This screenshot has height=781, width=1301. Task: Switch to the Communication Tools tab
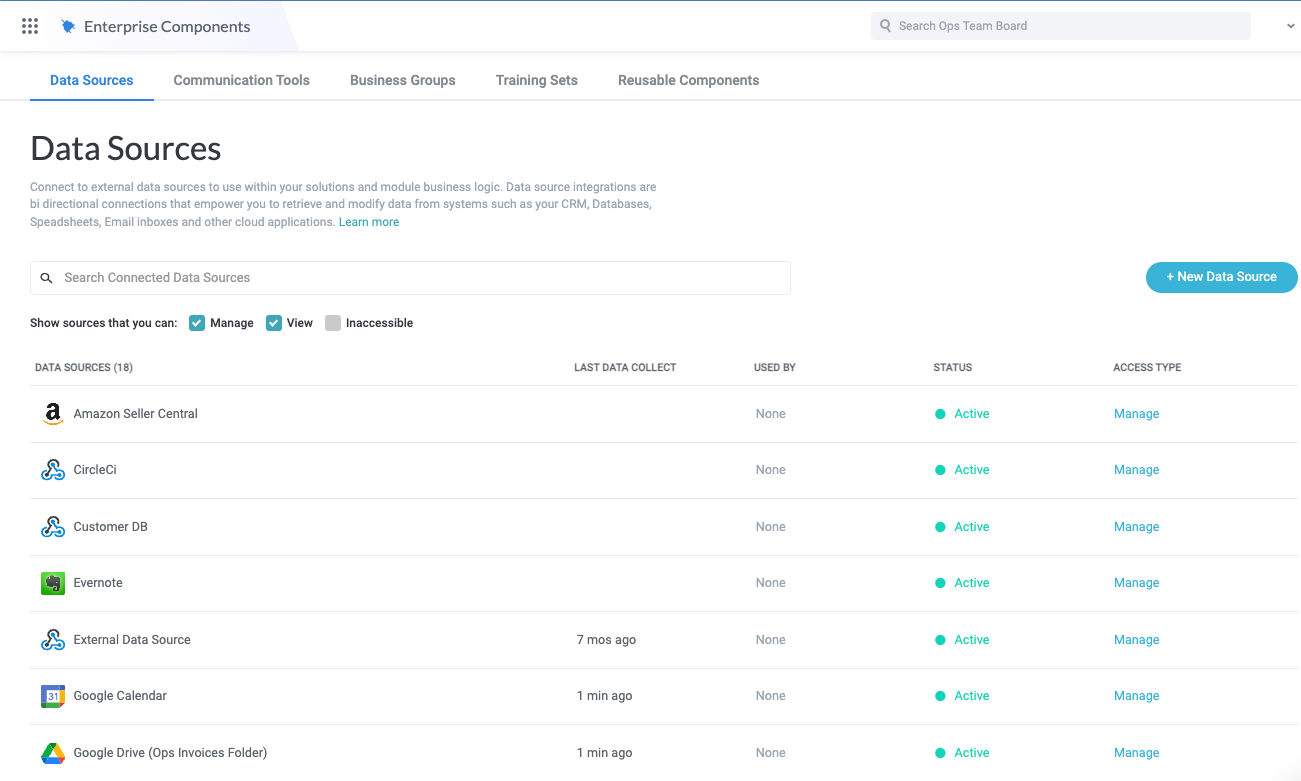[x=241, y=80]
